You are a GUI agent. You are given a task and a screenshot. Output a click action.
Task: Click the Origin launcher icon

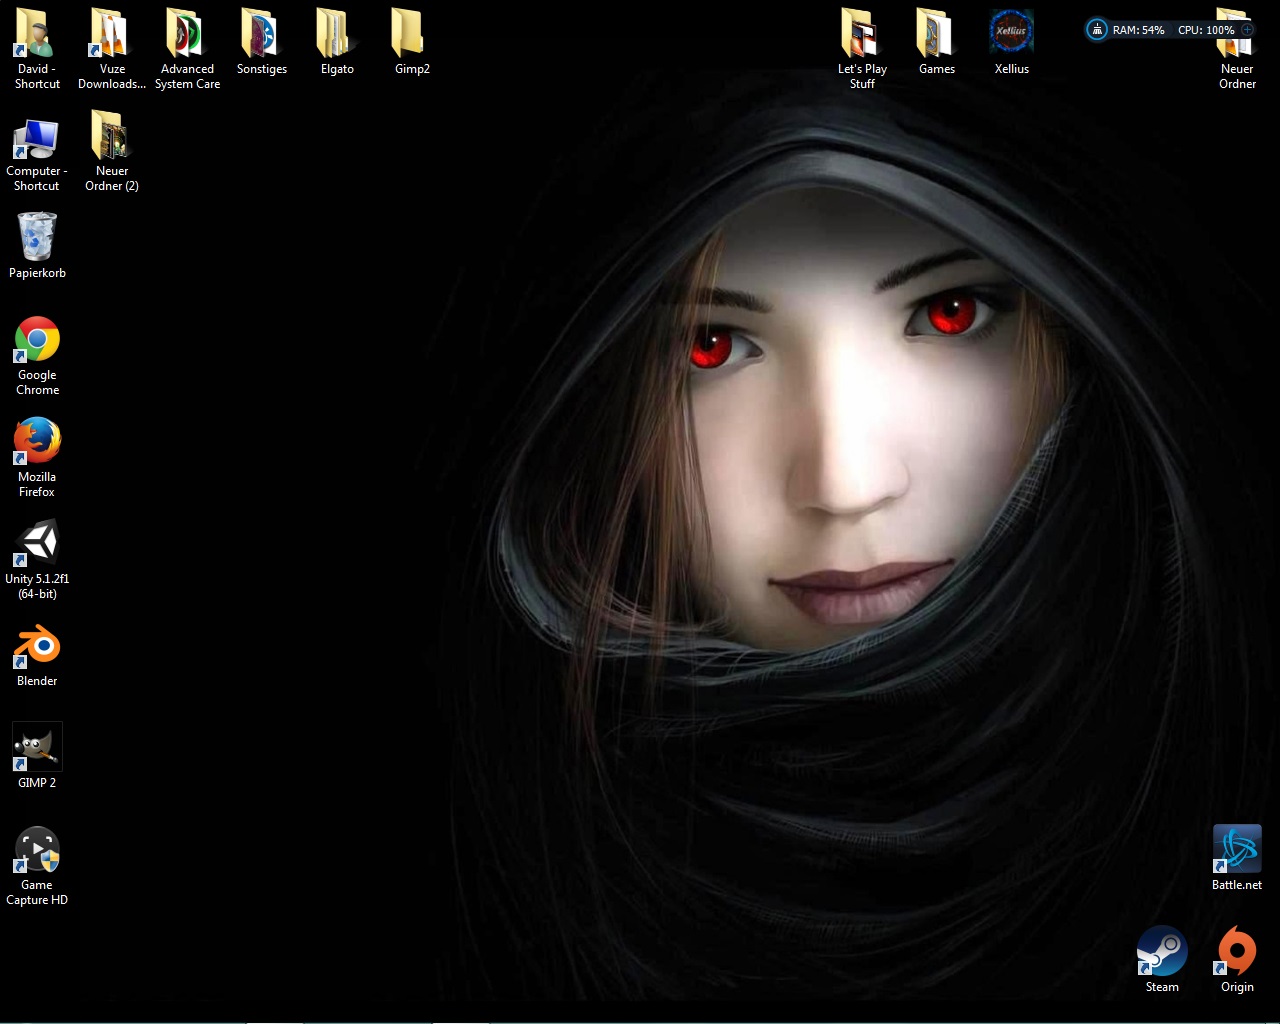(1237, 951)
